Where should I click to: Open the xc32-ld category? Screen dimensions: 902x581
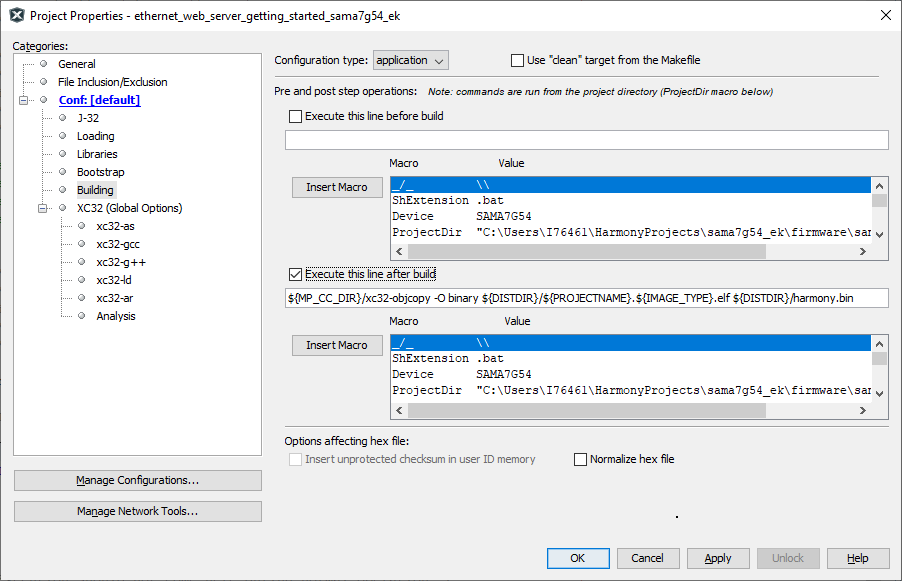[x=114, y=280]
